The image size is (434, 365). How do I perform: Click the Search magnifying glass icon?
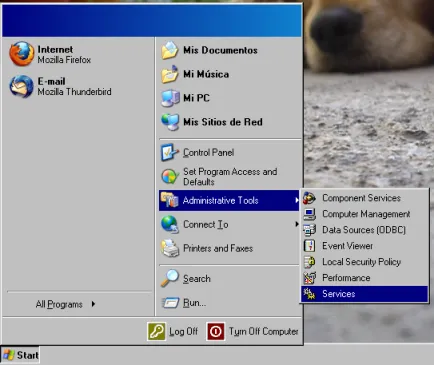pos(170,278)
